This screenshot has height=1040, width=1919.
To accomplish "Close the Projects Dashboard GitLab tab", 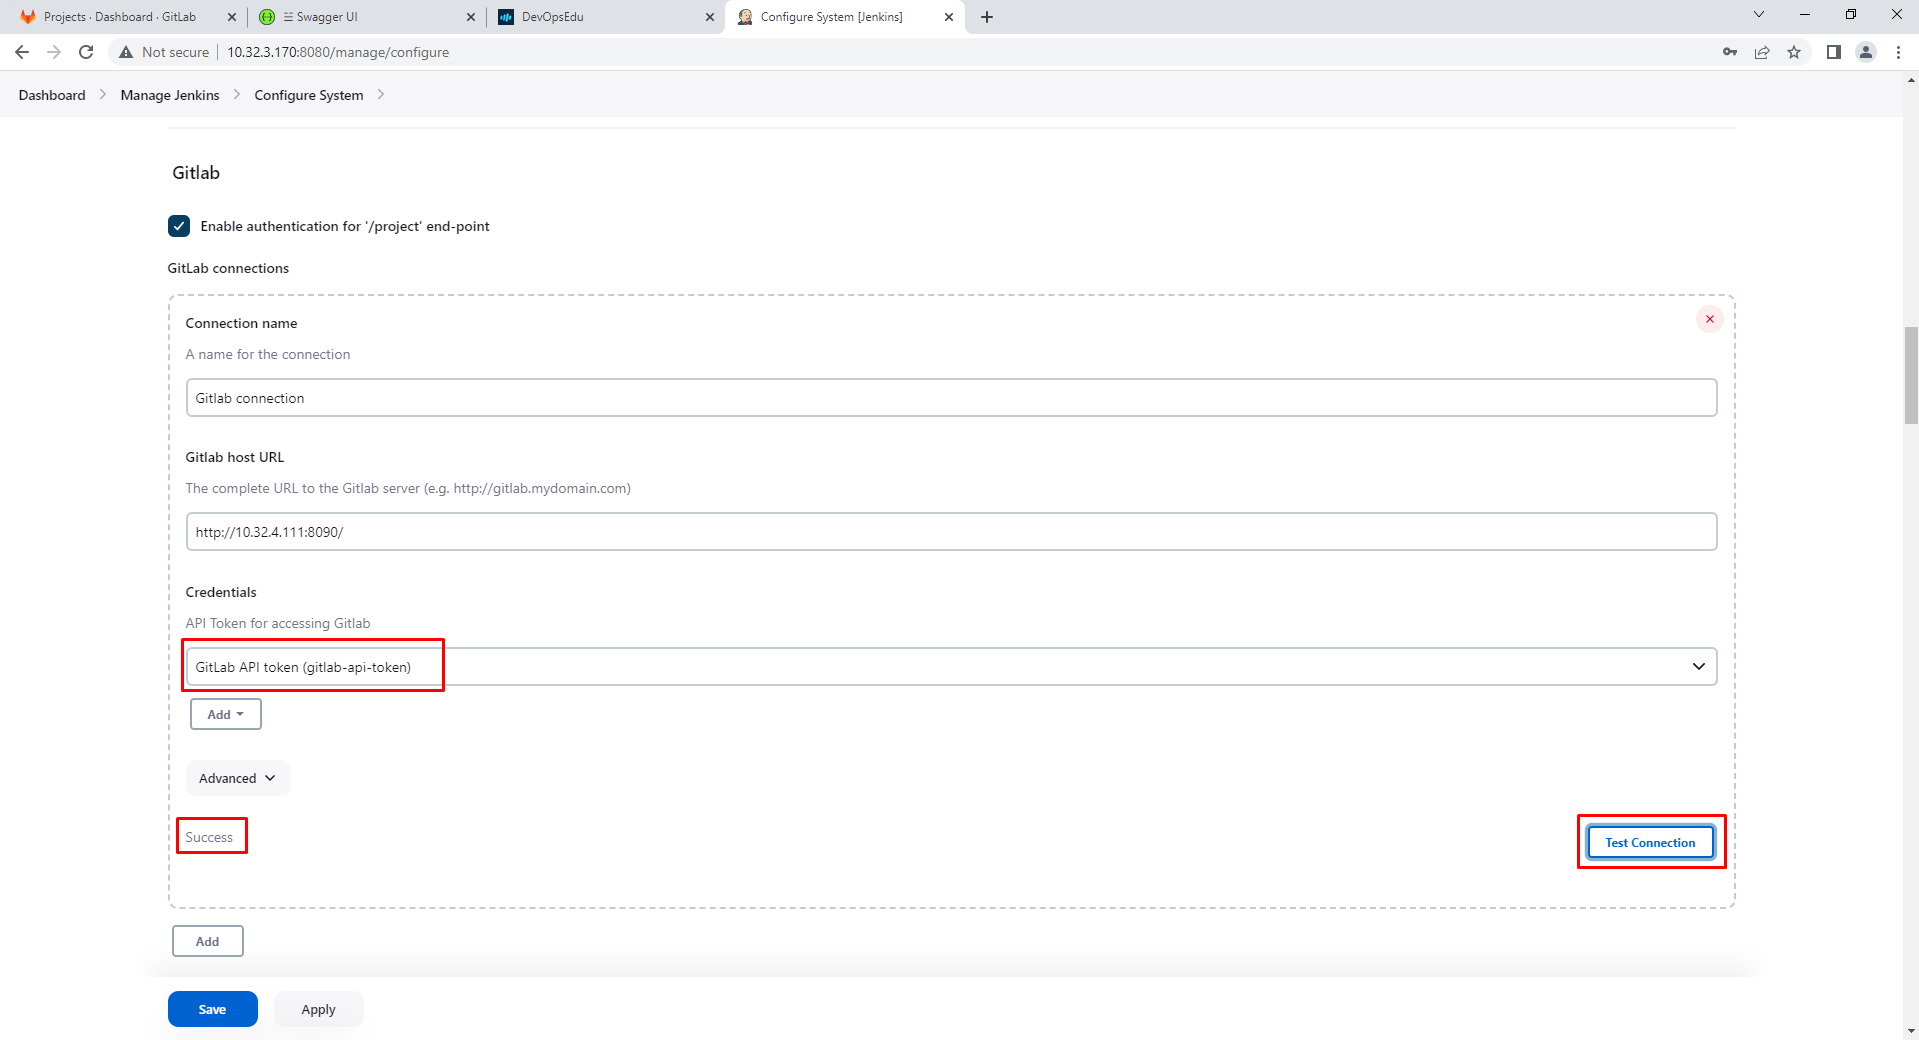I will (232, 17).
